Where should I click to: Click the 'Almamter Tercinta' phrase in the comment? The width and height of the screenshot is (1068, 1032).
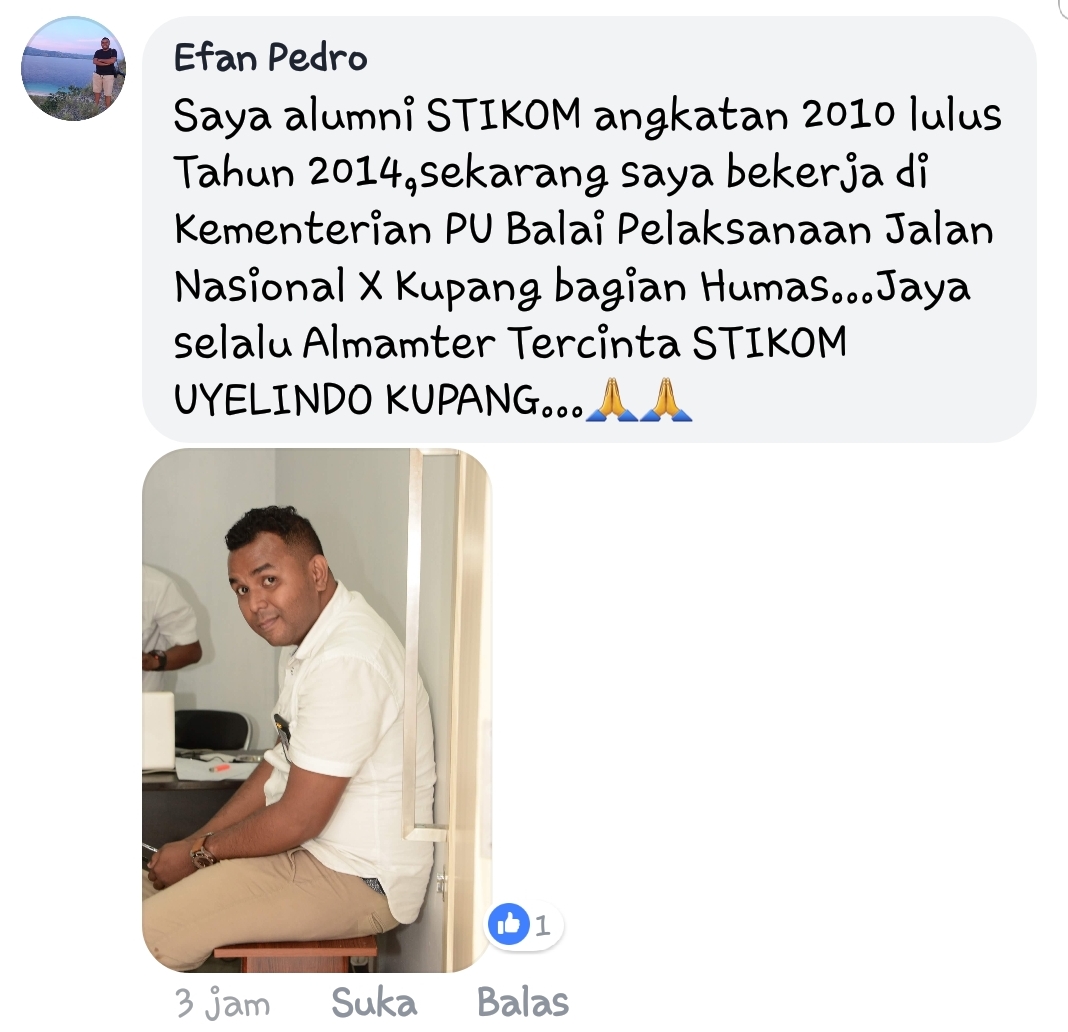point(491,343)
